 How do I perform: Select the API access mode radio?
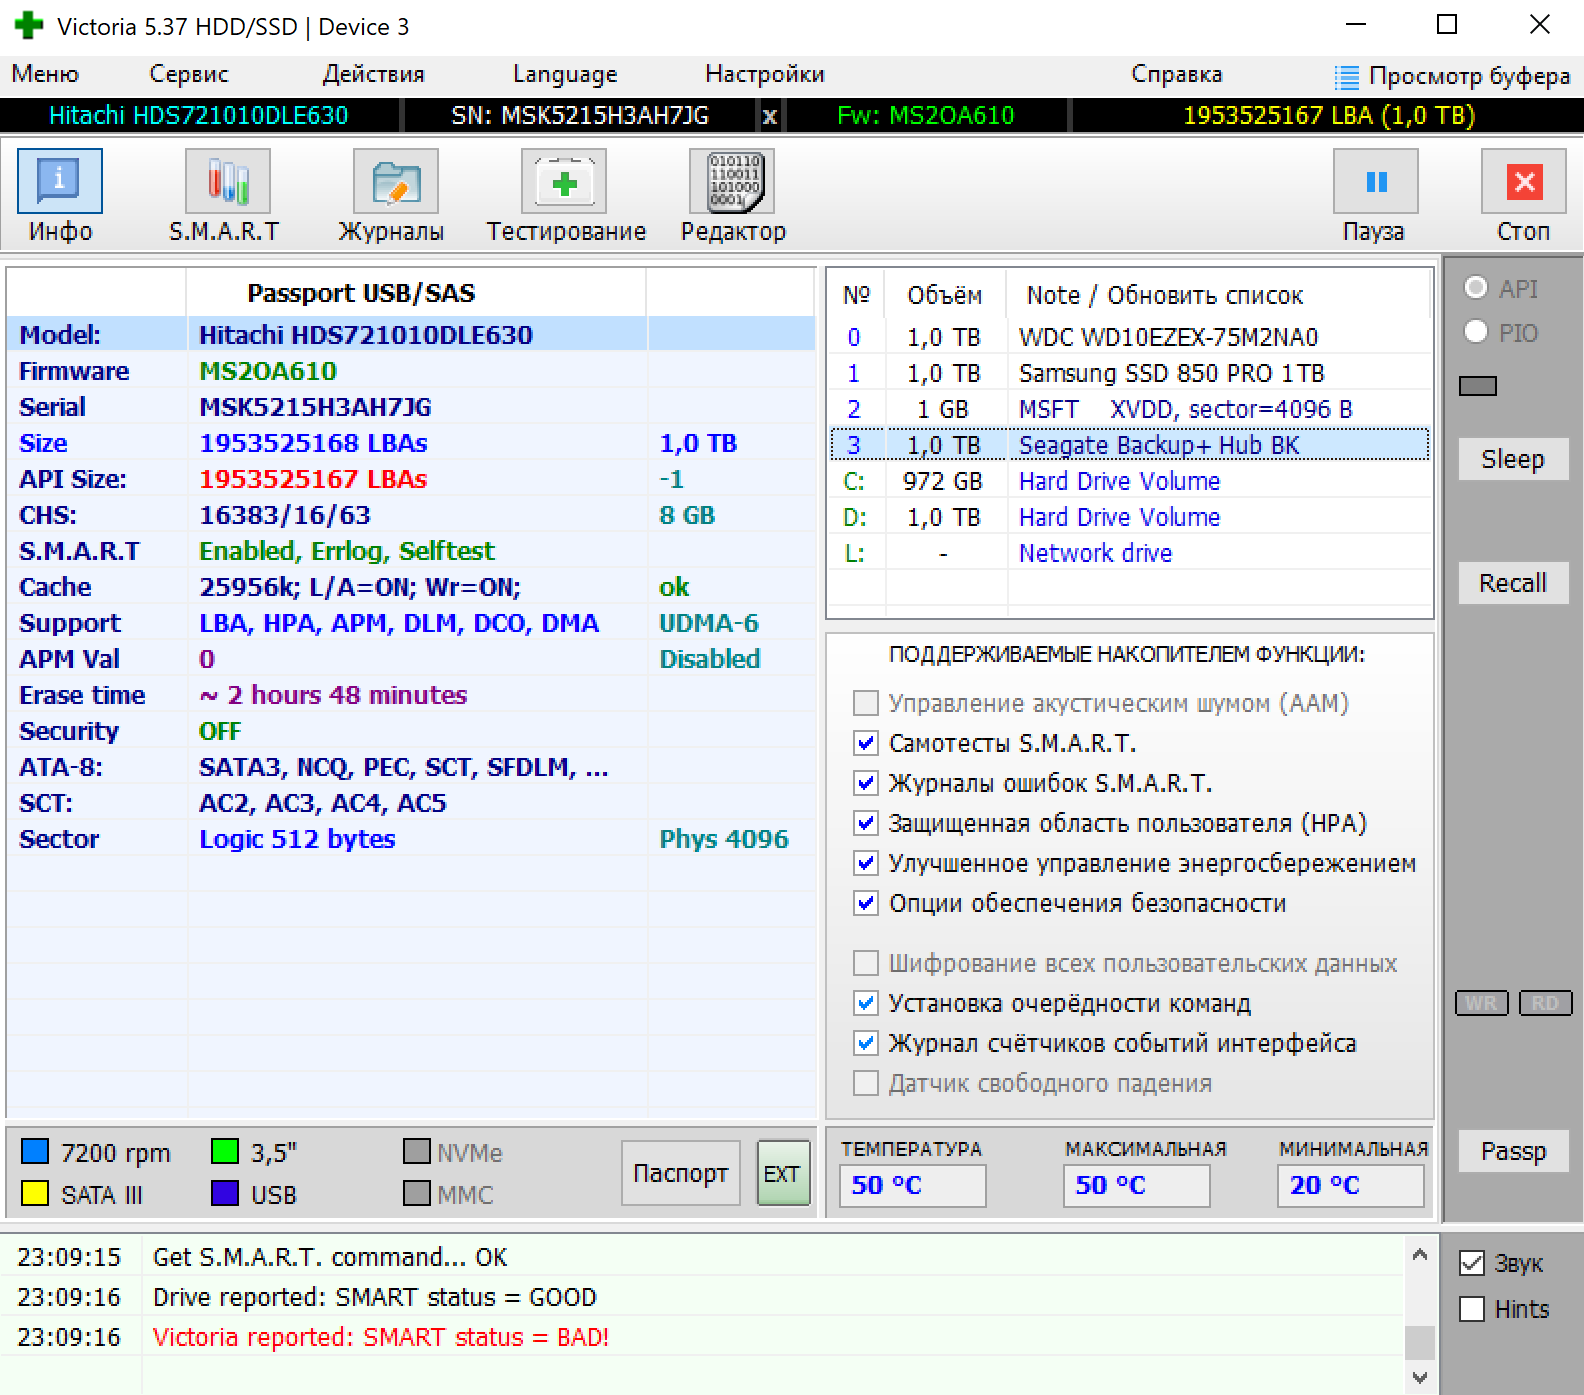click(x=1476, y=288)
